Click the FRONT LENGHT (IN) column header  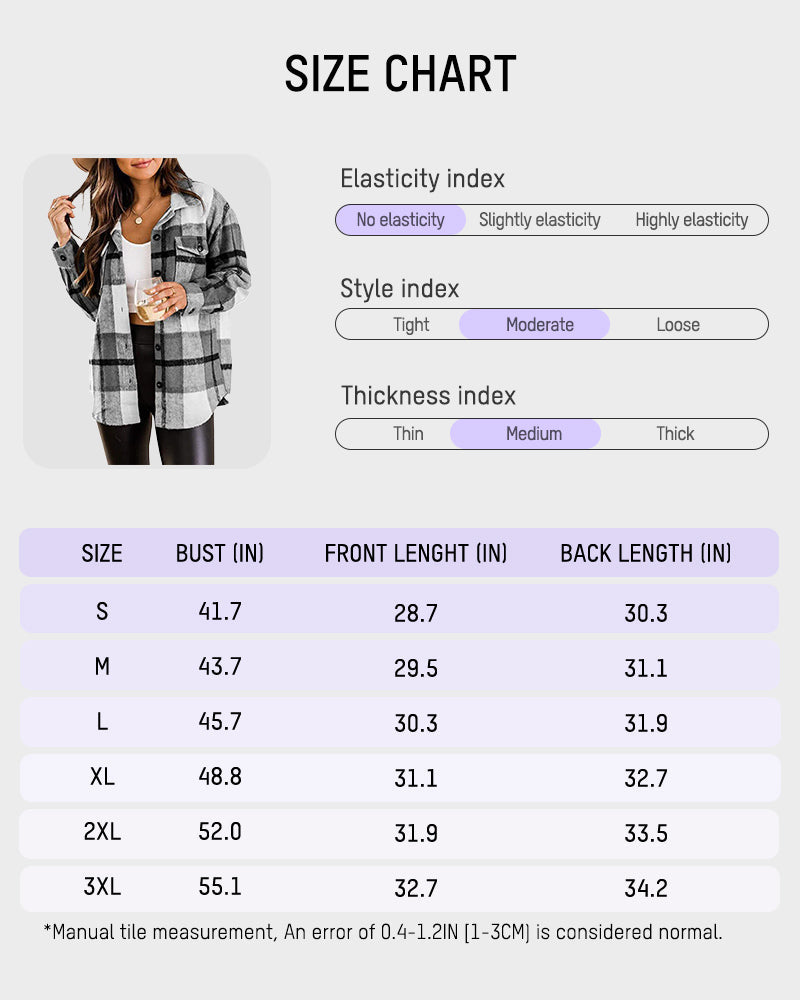[x=416, y=553]
